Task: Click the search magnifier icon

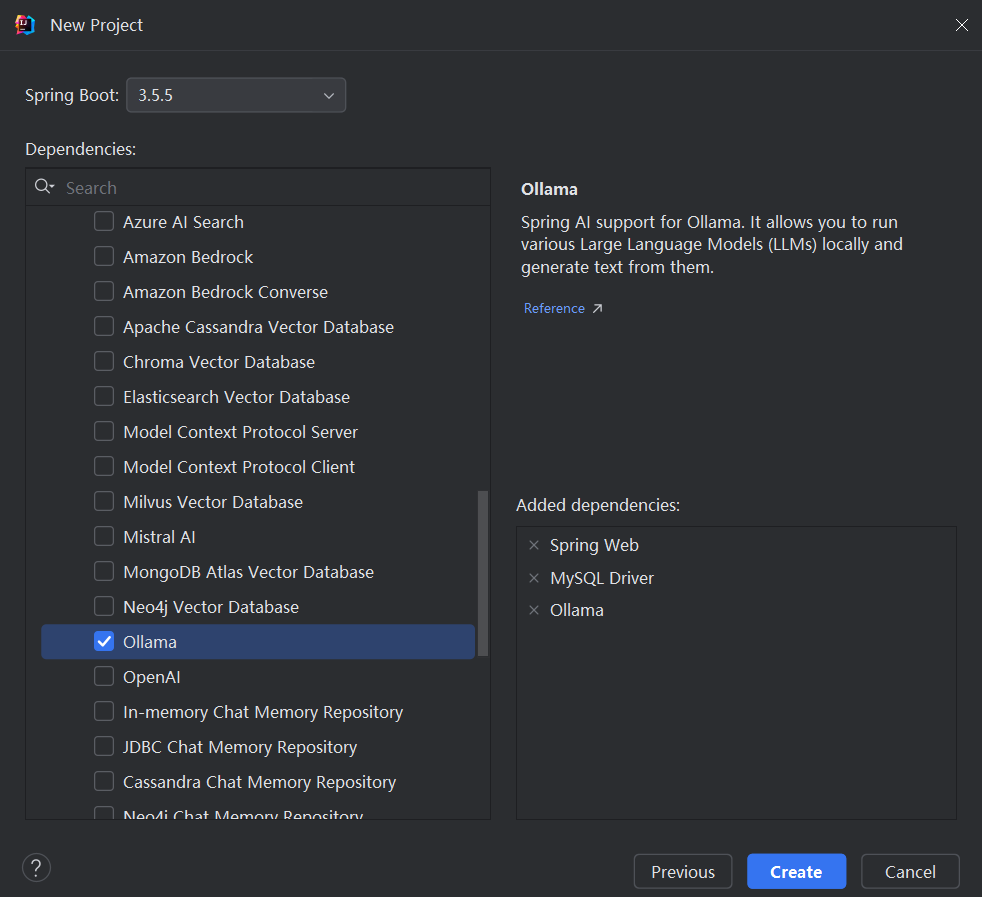Action: [44, 187]
